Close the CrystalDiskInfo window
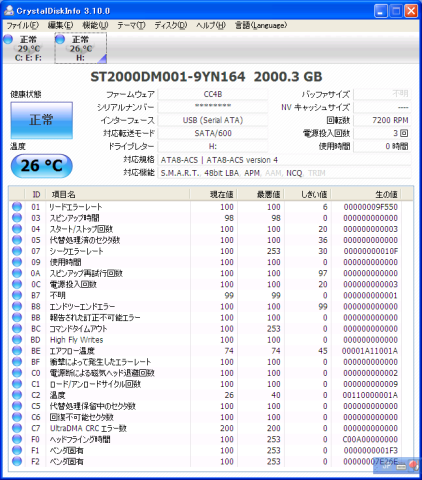Viewport: 422px width, 480px height. [x=411, y=11]
